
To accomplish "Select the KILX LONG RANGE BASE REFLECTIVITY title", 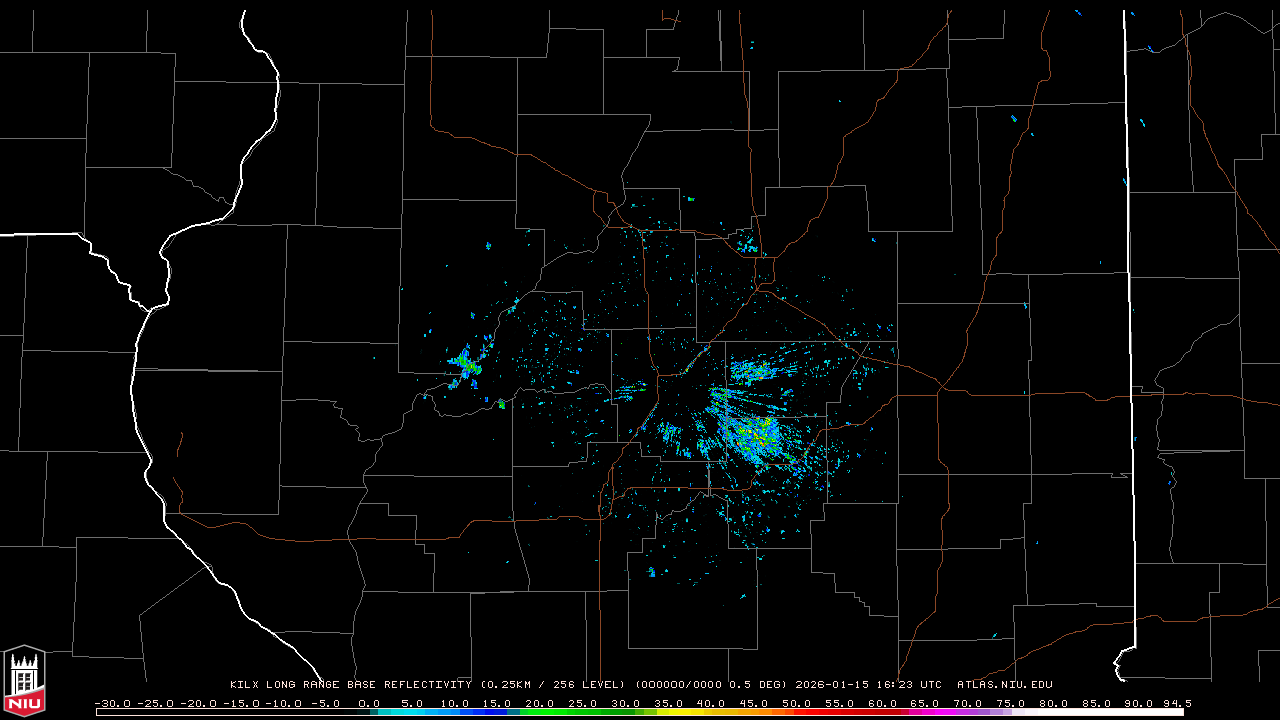I will (x=351, y=685).
